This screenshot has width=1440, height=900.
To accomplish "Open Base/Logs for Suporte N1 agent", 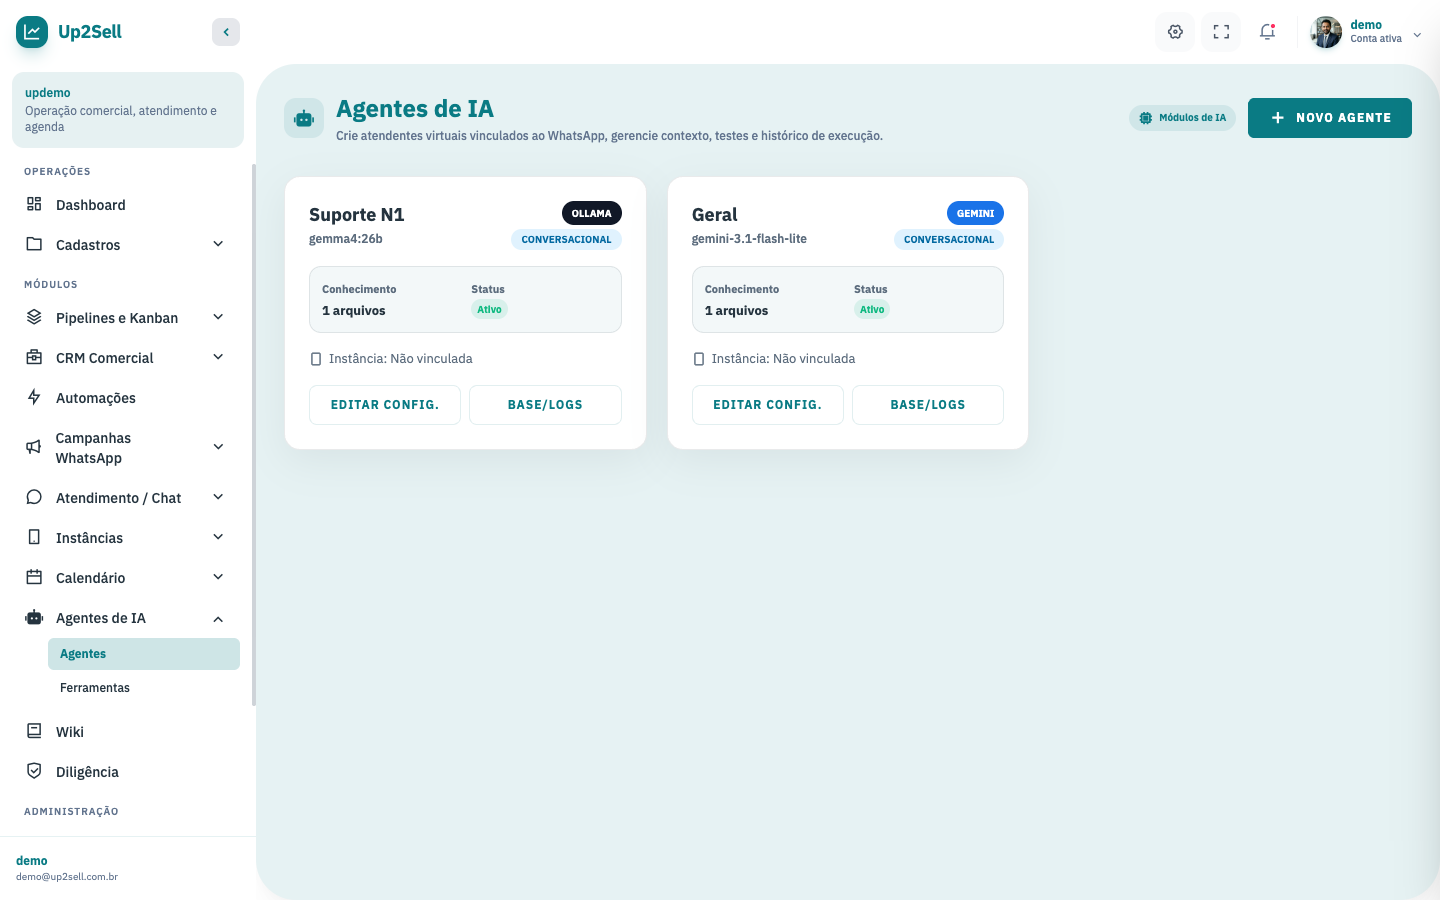I will click(545, 405).
